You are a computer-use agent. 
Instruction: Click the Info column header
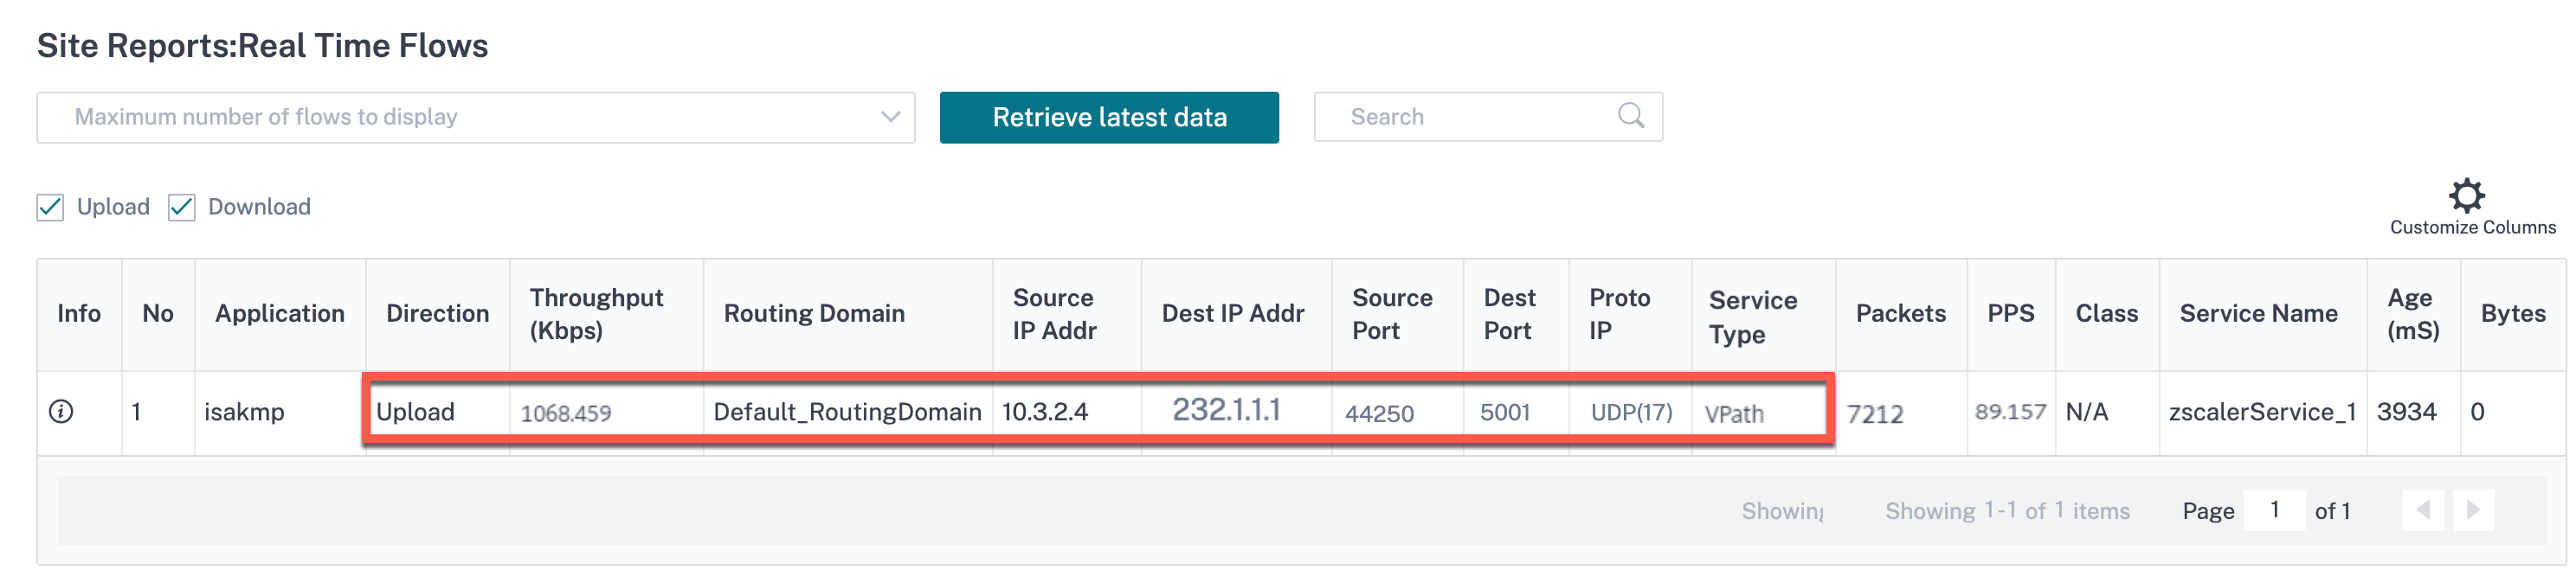click(x=79, y=313)
